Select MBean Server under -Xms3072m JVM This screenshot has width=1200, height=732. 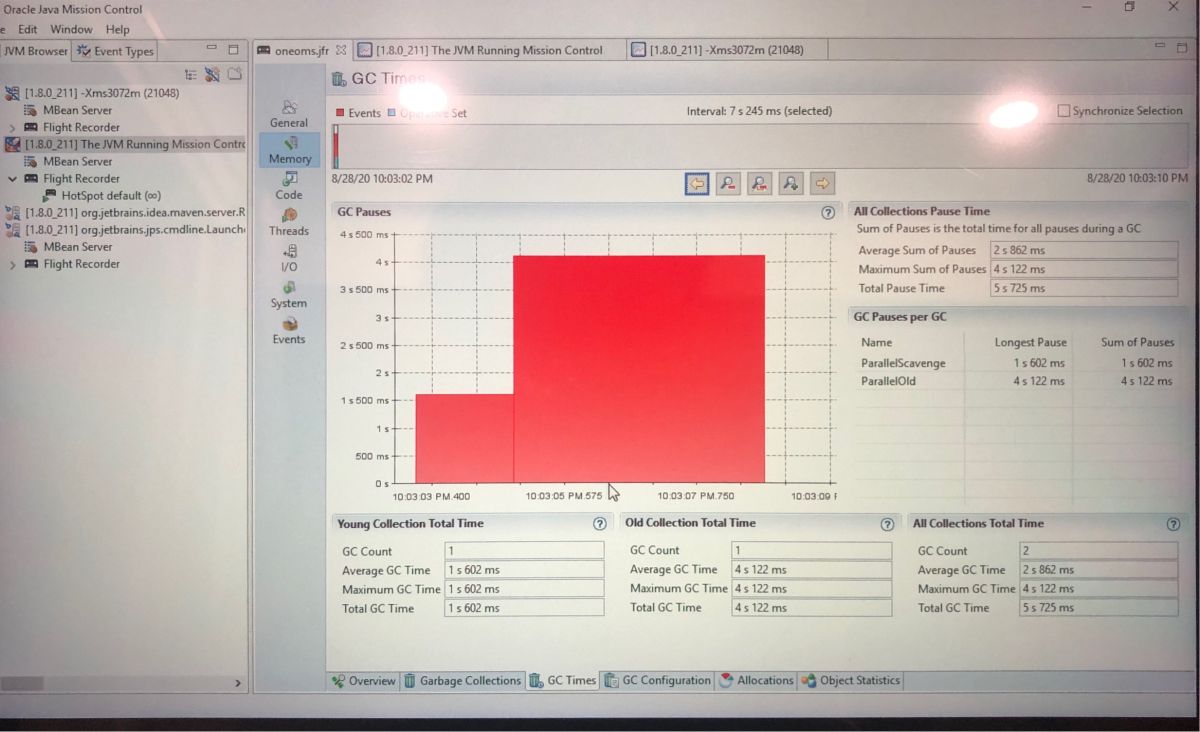point(68,110)
